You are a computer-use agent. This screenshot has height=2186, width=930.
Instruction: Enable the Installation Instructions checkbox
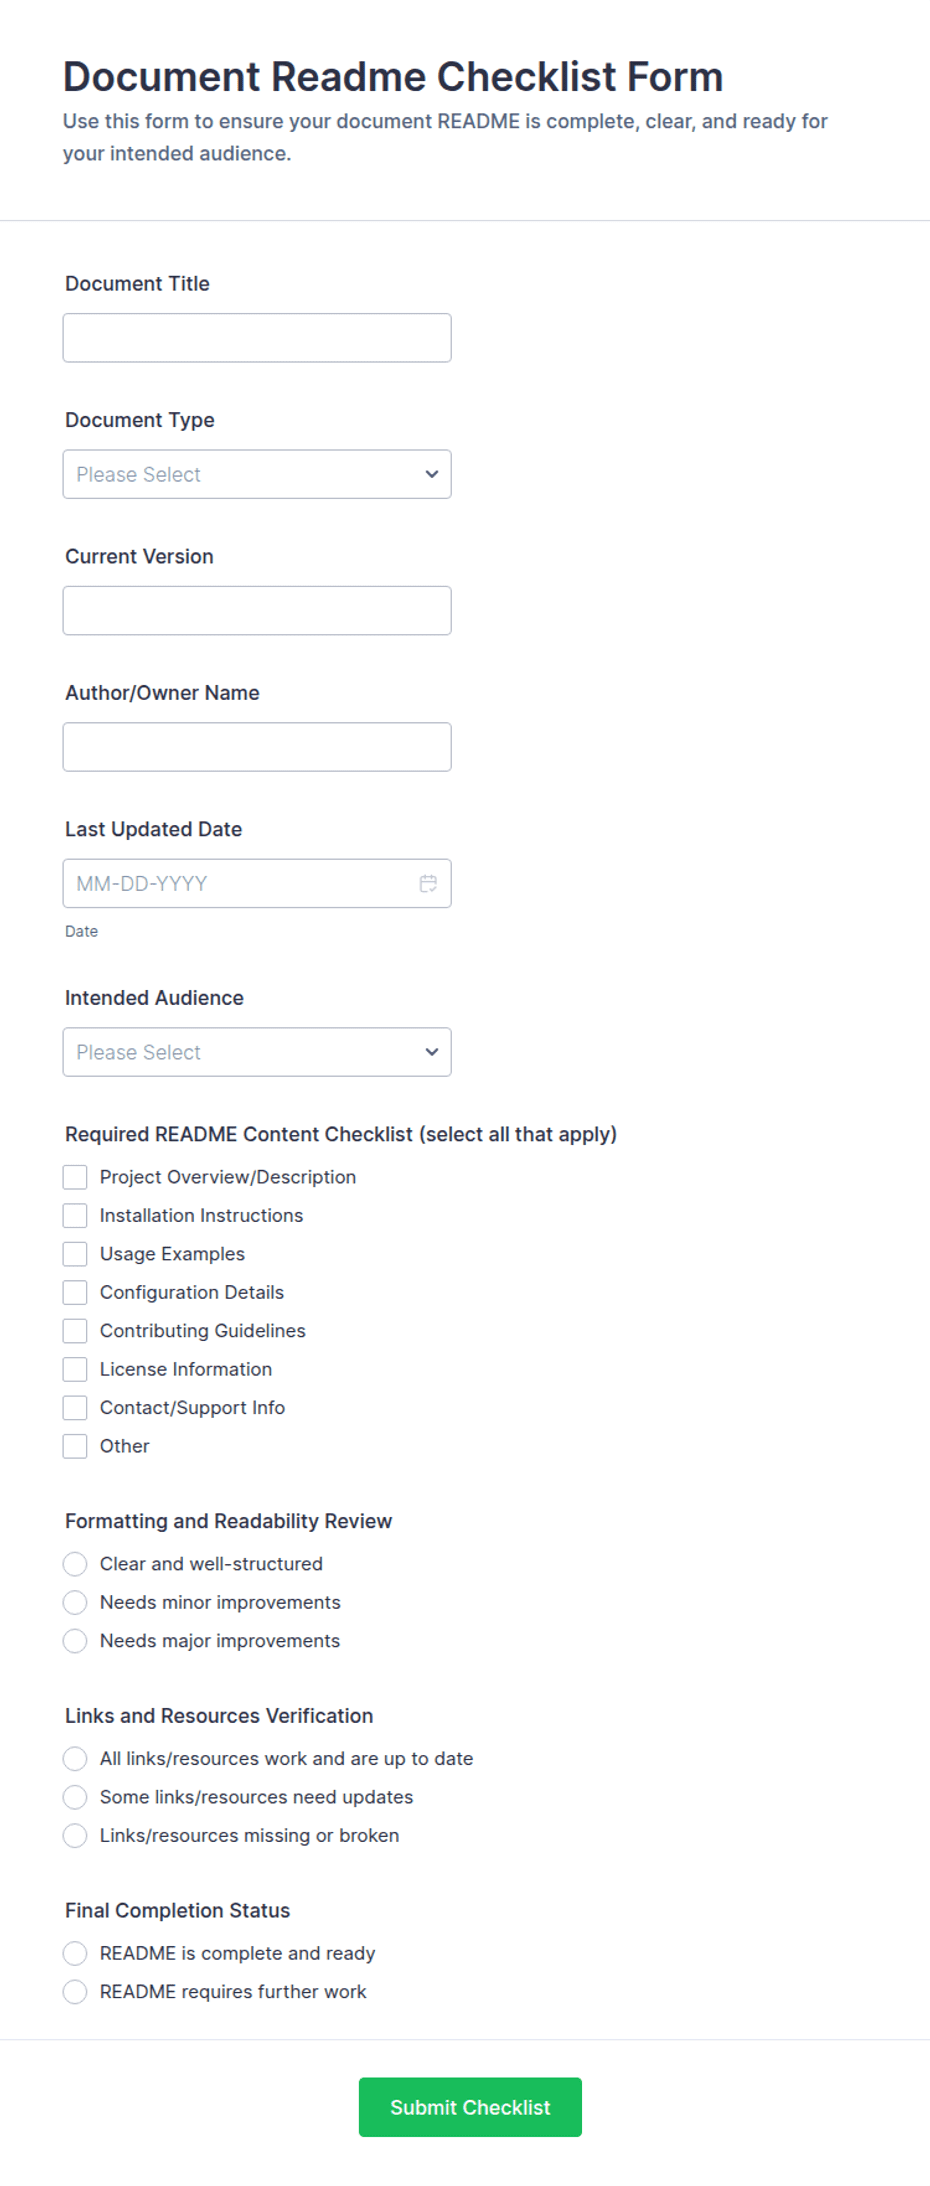75,1215
